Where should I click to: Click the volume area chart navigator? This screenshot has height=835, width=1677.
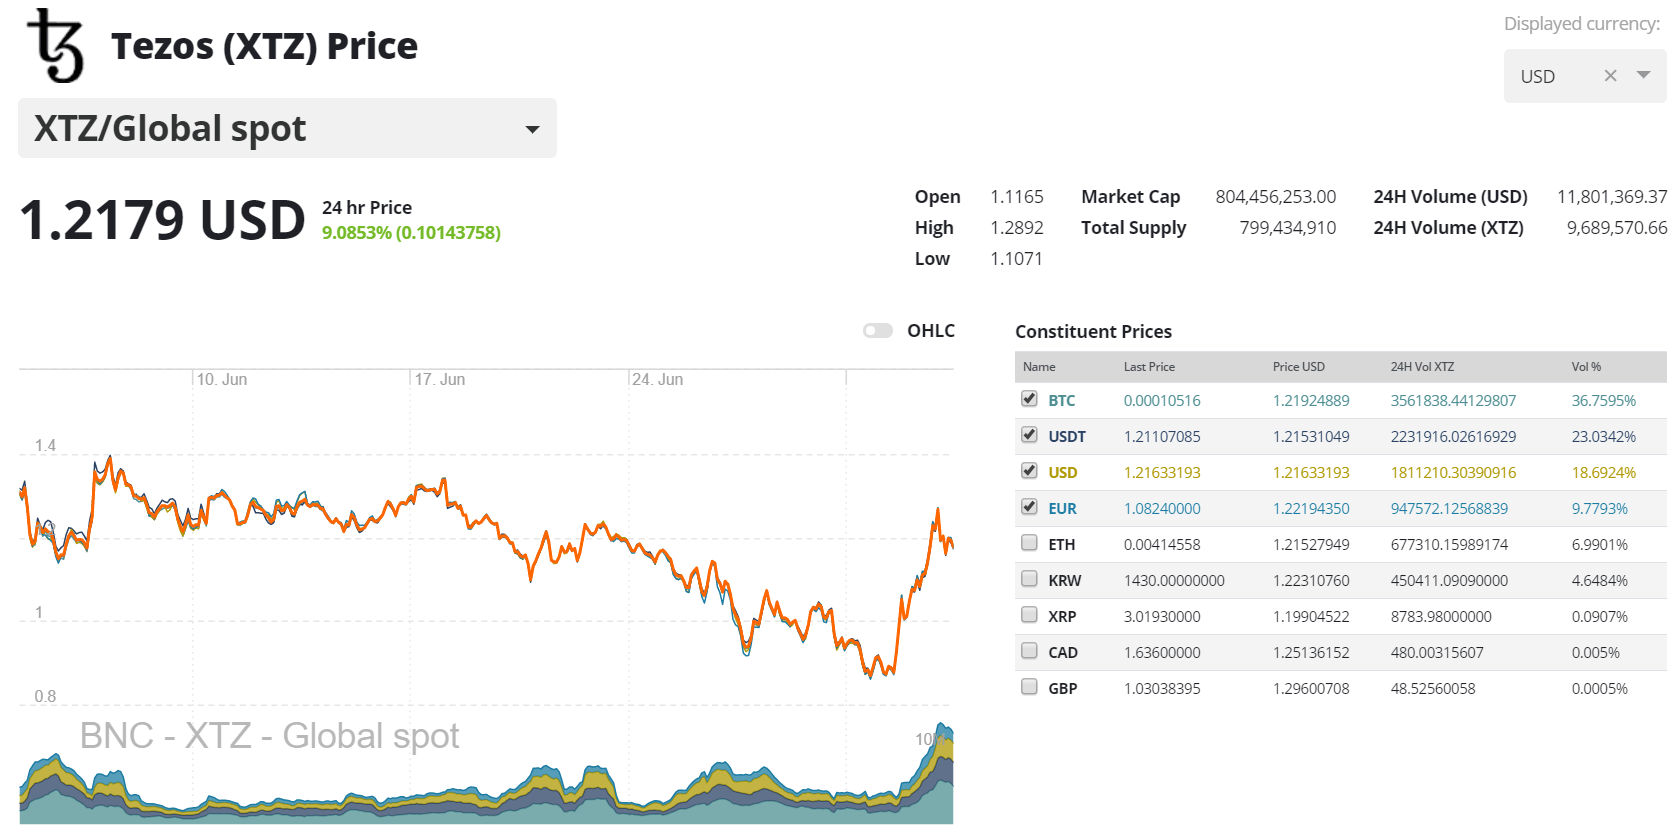tap(486, 772)
